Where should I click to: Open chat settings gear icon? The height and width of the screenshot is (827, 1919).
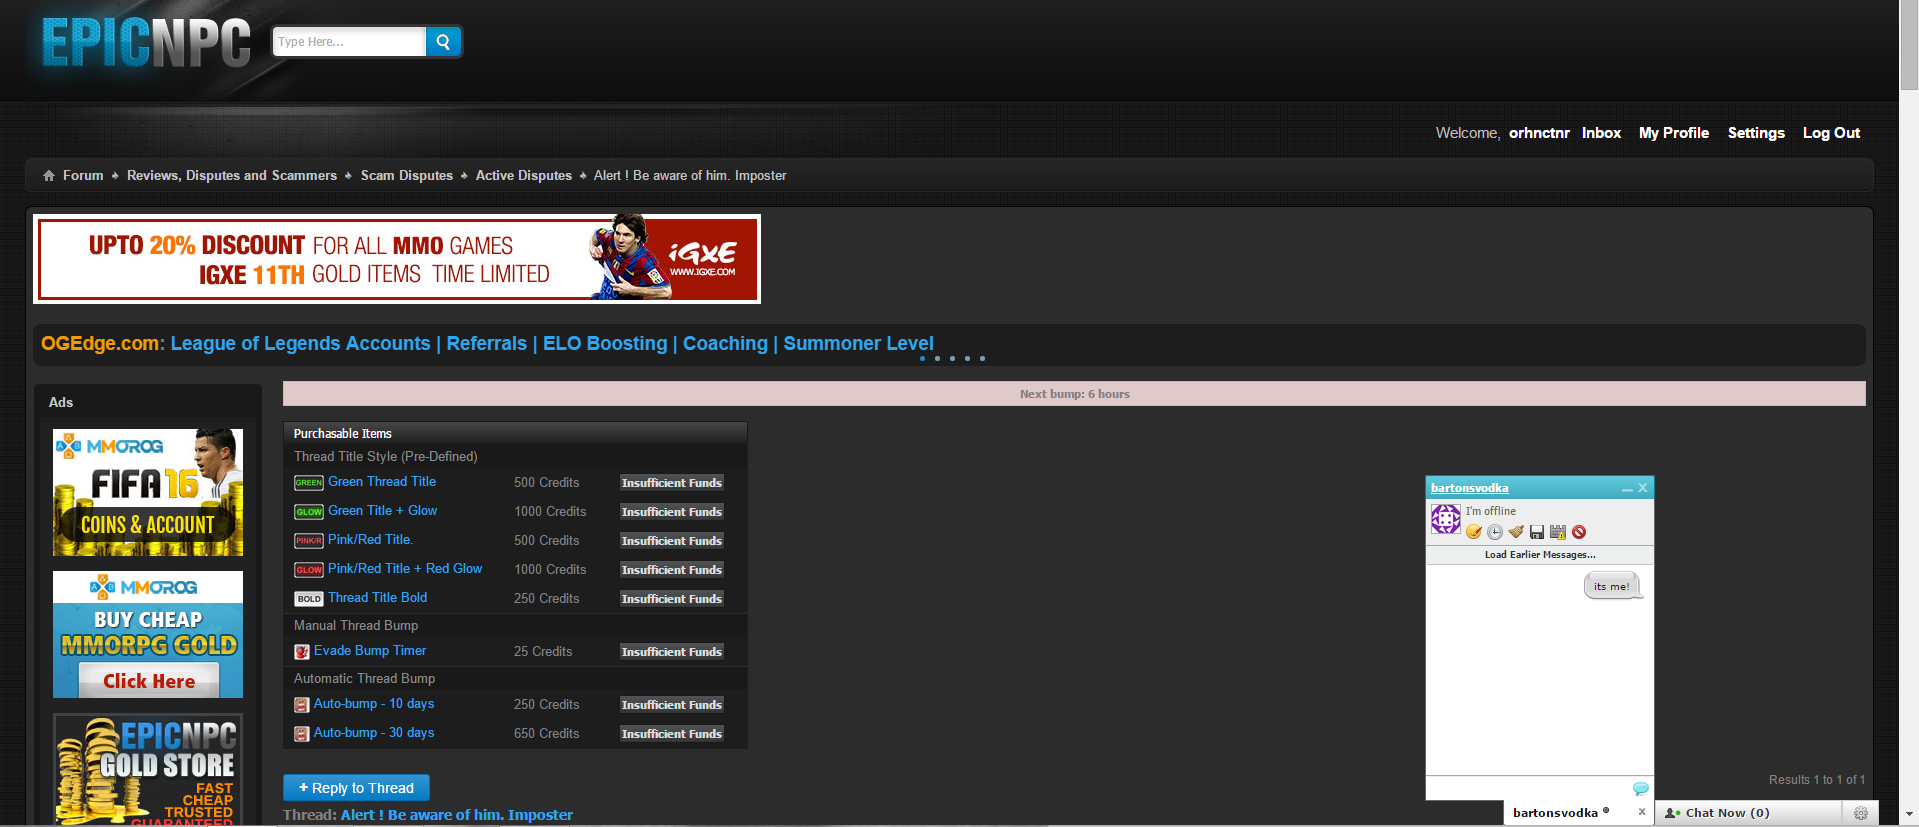coord(1860,813)
